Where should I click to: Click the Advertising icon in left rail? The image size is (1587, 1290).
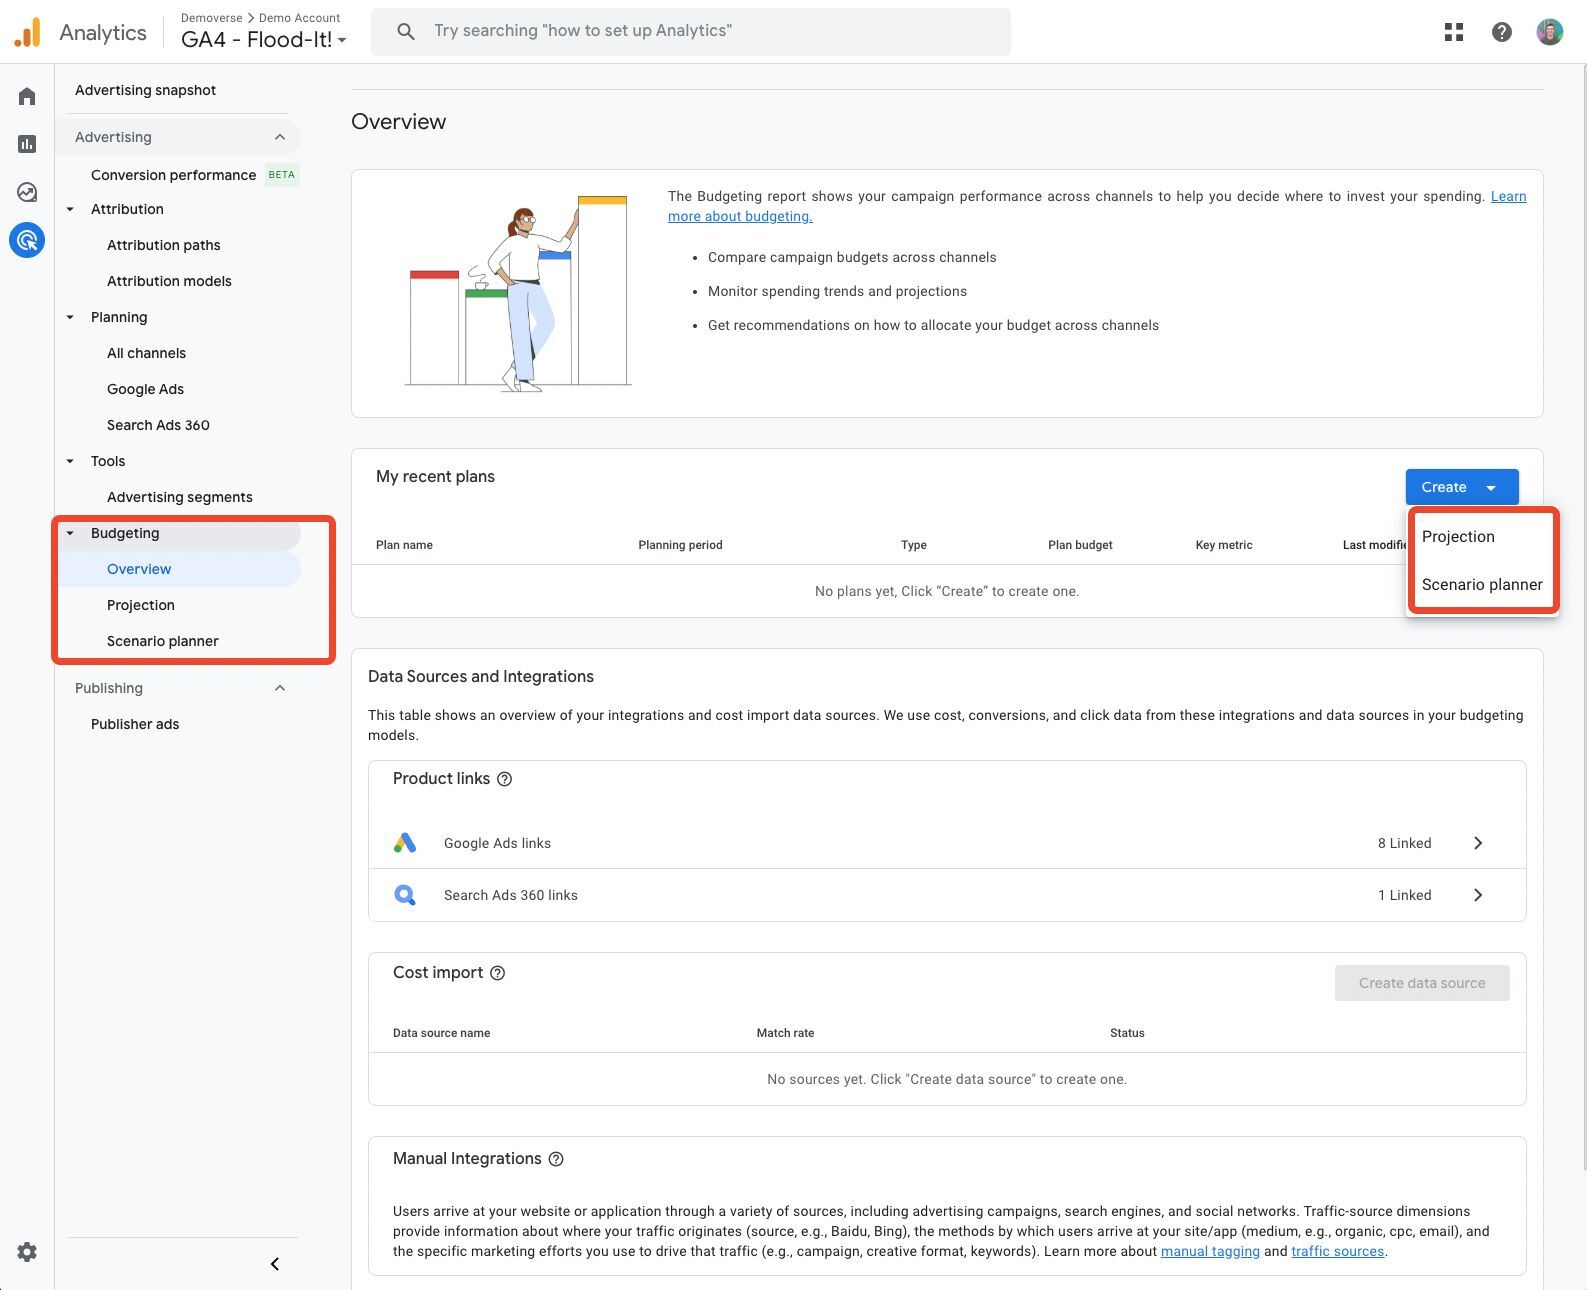27,240
